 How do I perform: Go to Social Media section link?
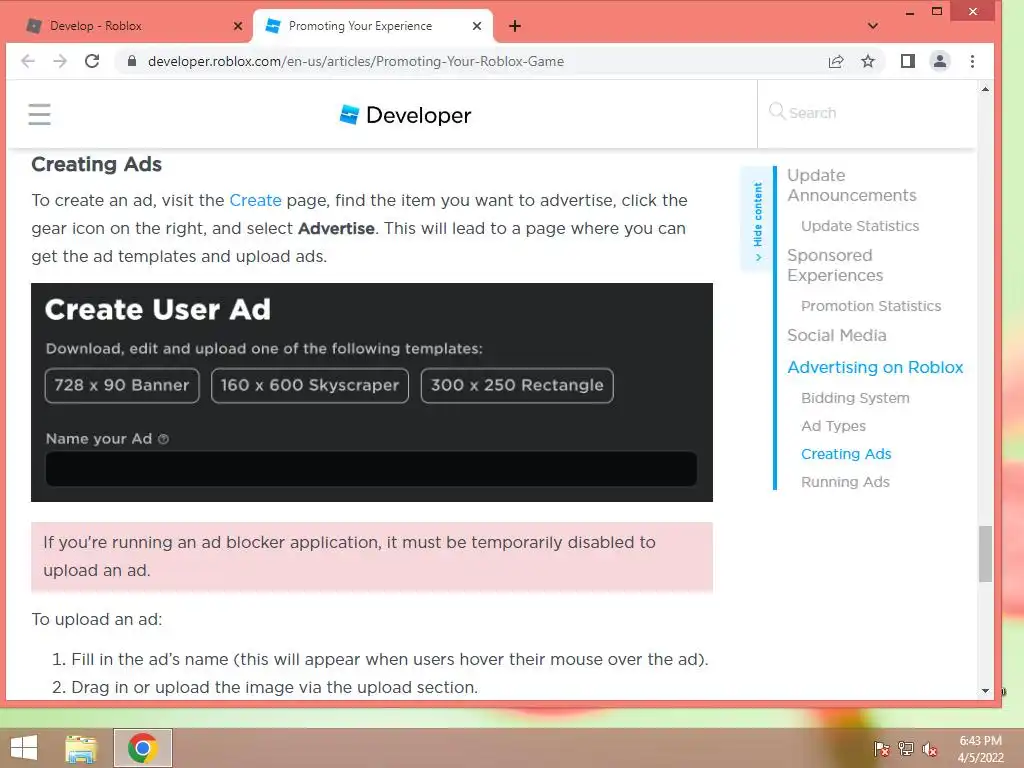(837, 336)
